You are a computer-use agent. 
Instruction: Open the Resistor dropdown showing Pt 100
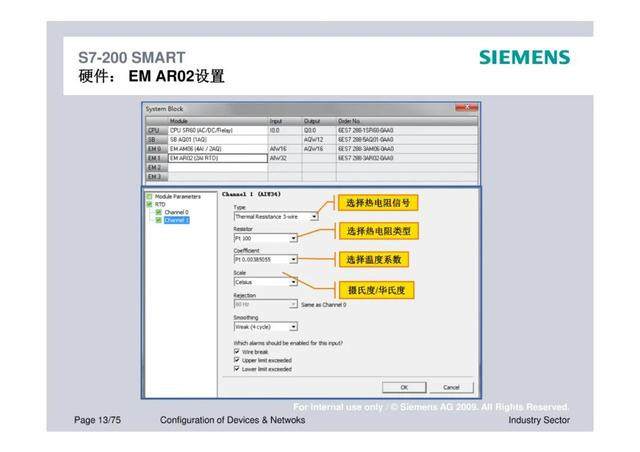click(265, 238)
